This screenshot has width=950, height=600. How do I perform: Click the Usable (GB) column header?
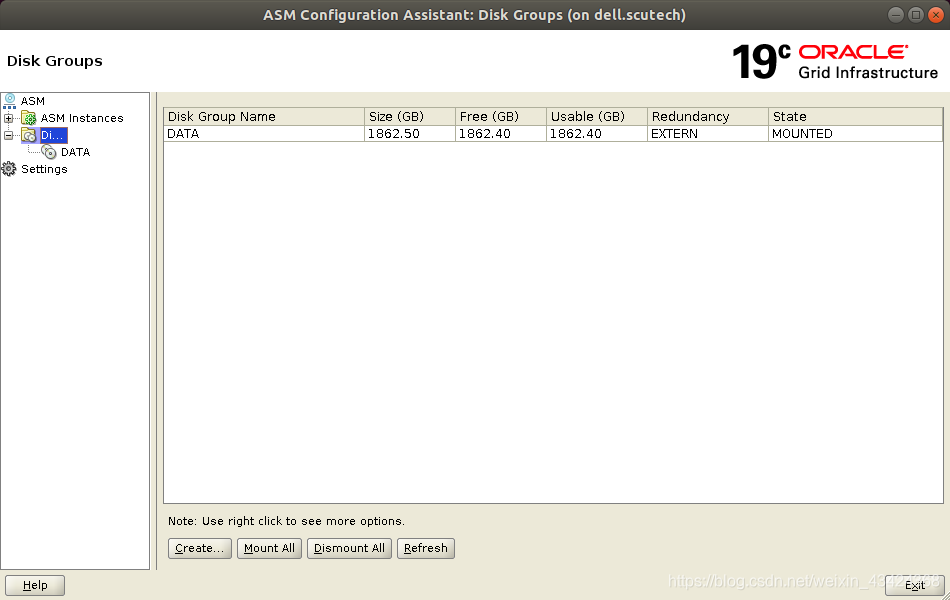coord(597,116)
